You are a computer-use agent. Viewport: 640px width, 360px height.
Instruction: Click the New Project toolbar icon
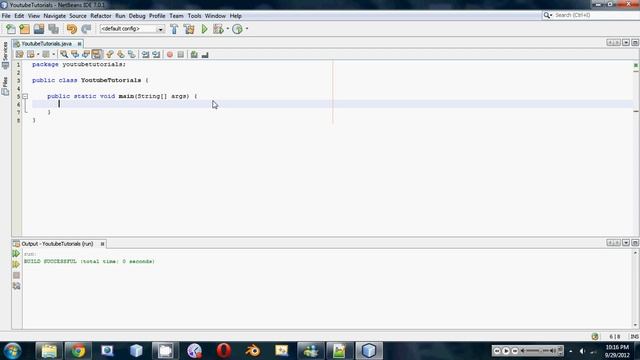[24, 29]
